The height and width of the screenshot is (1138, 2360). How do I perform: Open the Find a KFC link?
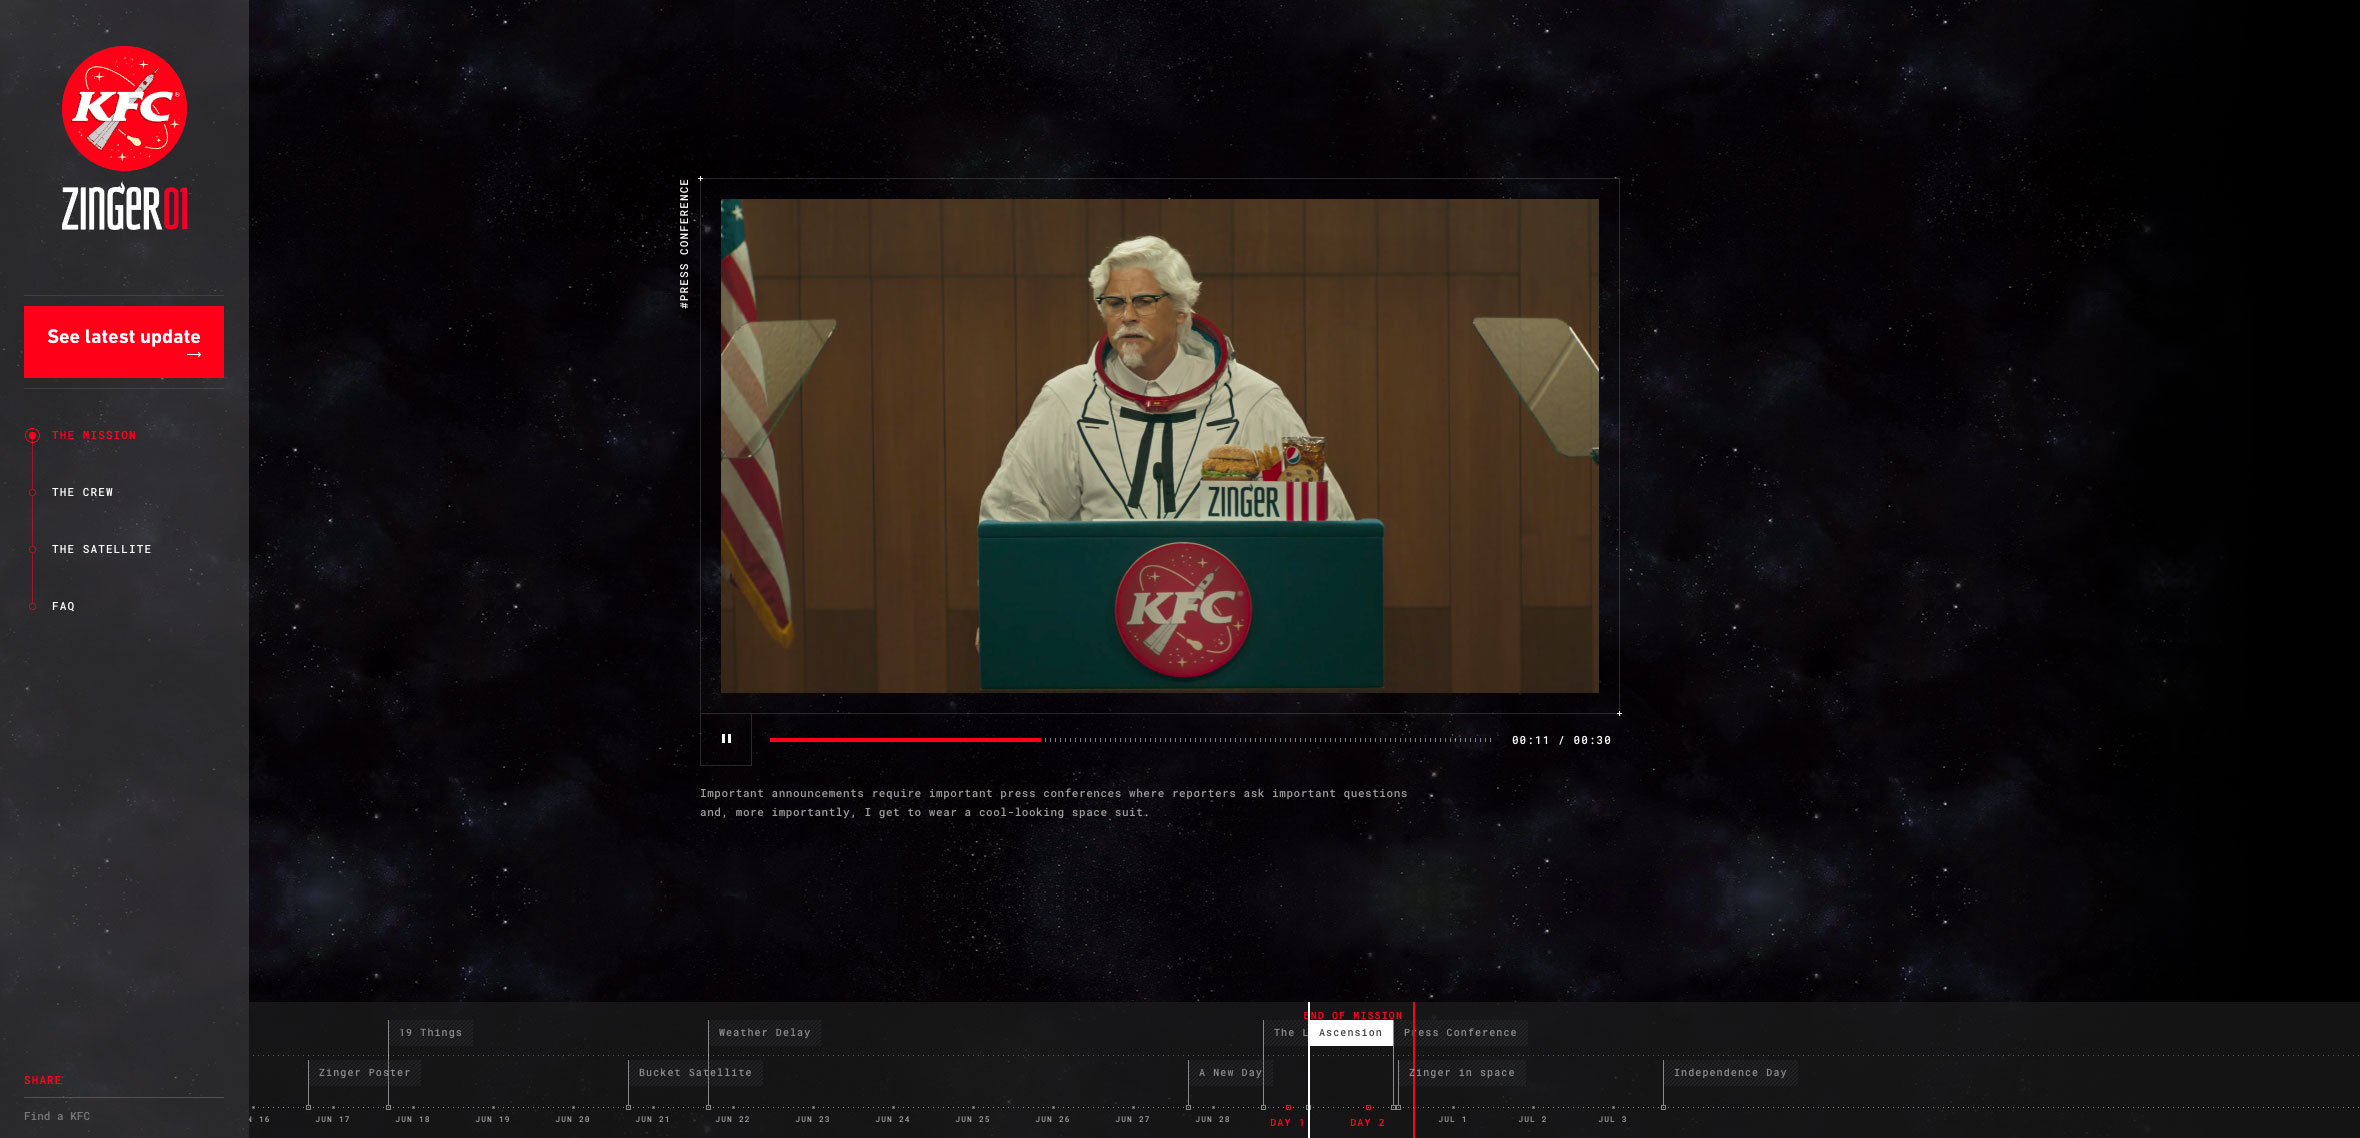coord(57,1116)
